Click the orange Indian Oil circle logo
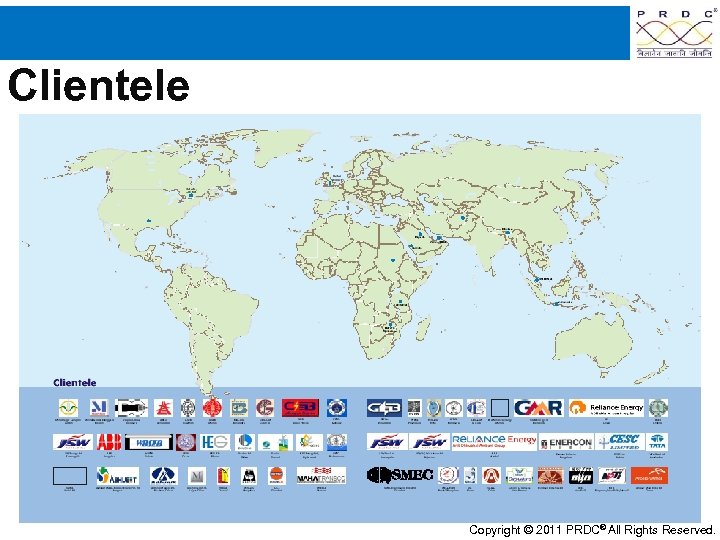Screen dimensions: 720x540 coord(276,476)
